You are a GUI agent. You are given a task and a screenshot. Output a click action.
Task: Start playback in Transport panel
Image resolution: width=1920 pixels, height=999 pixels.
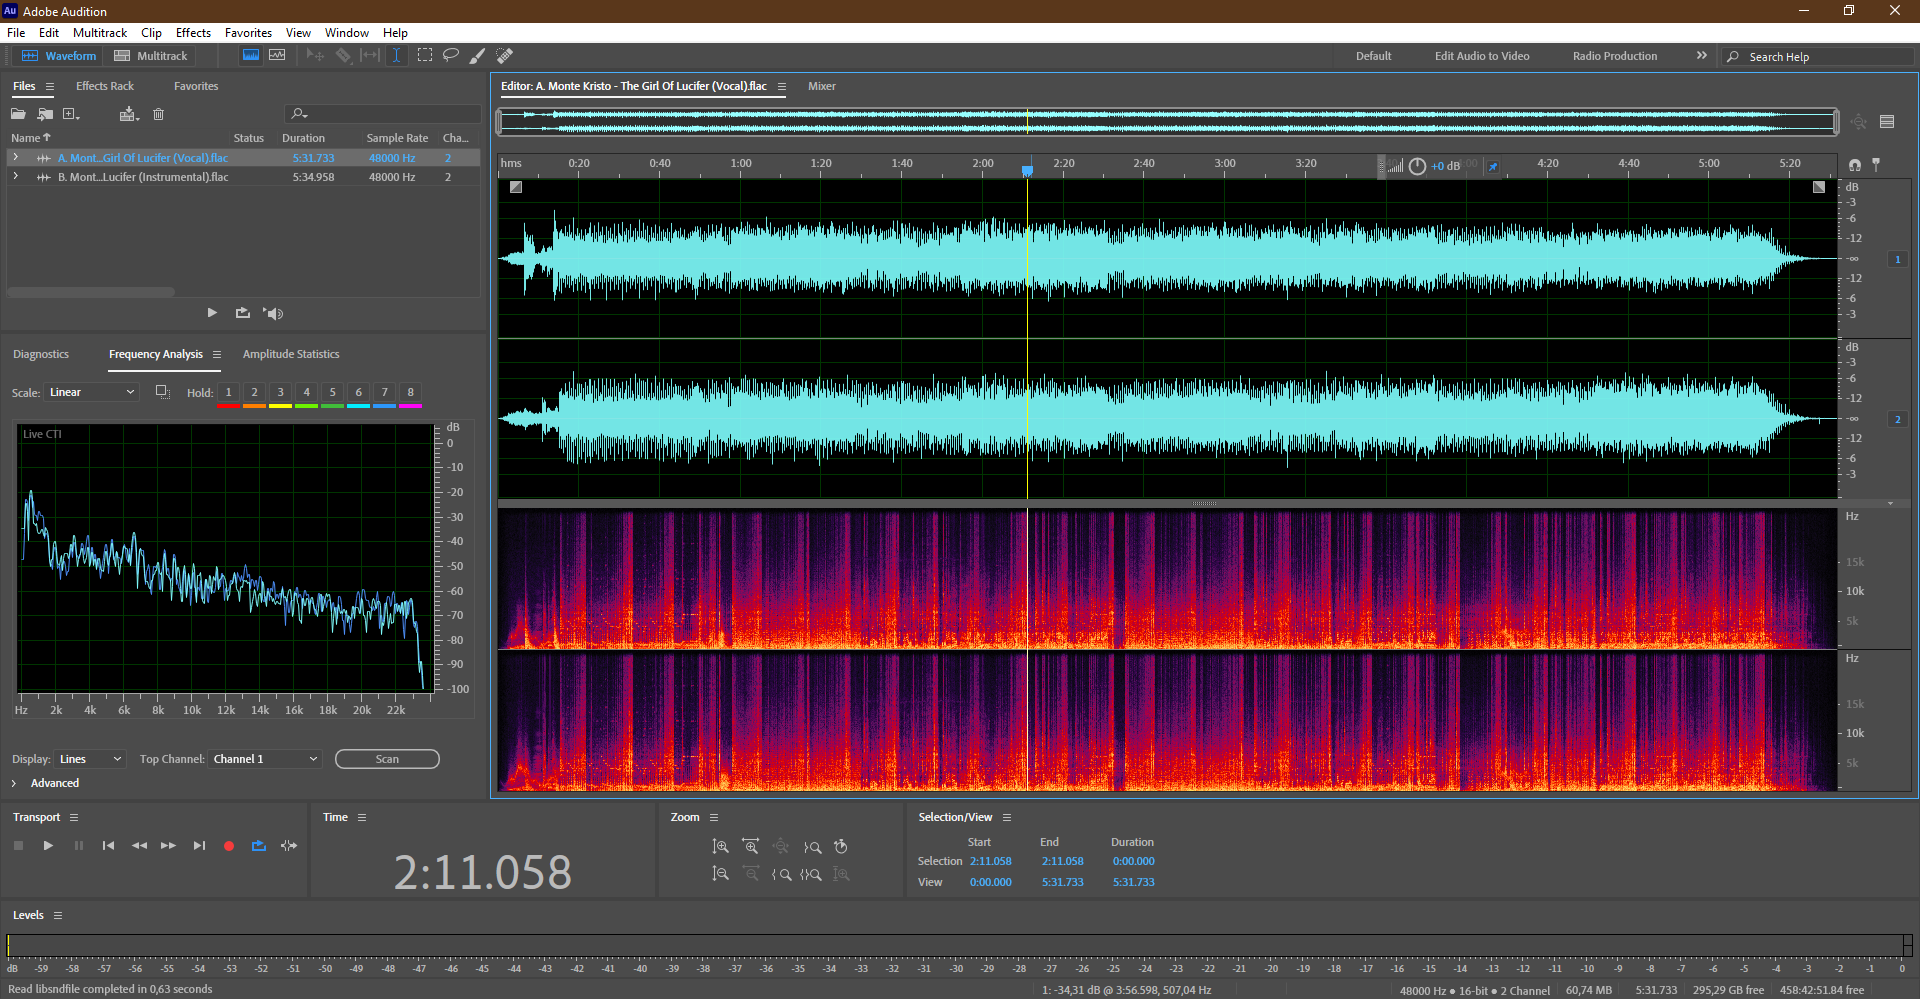tap(48, 846)
